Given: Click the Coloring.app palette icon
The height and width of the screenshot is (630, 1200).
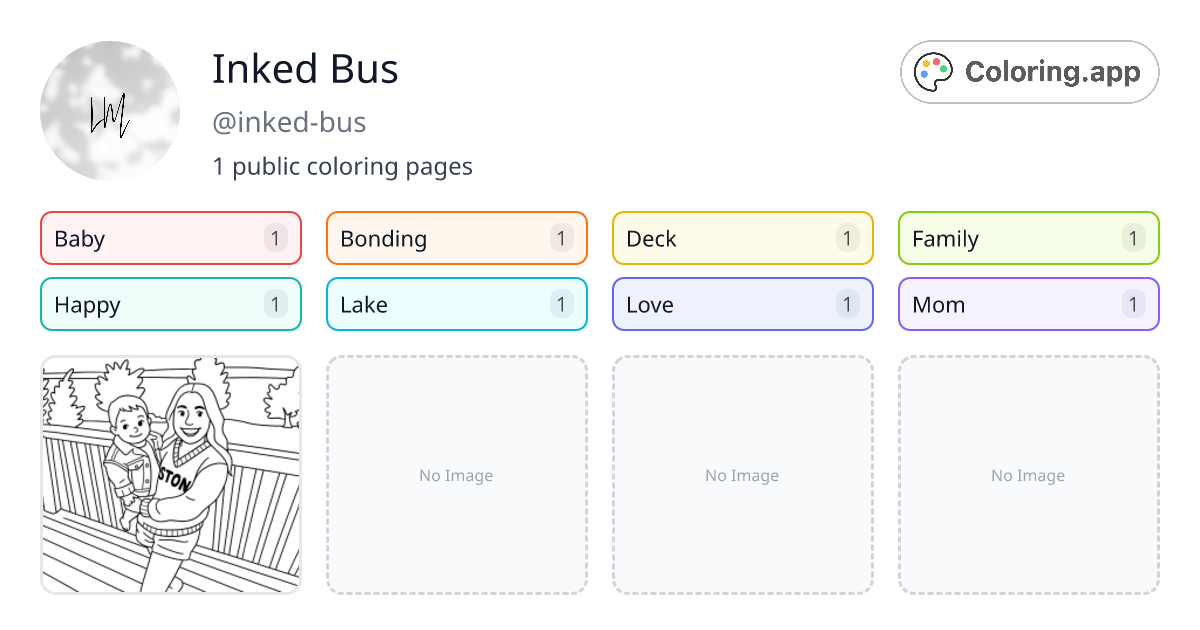Looking at the screenshot, I should [x=932, y=71].
